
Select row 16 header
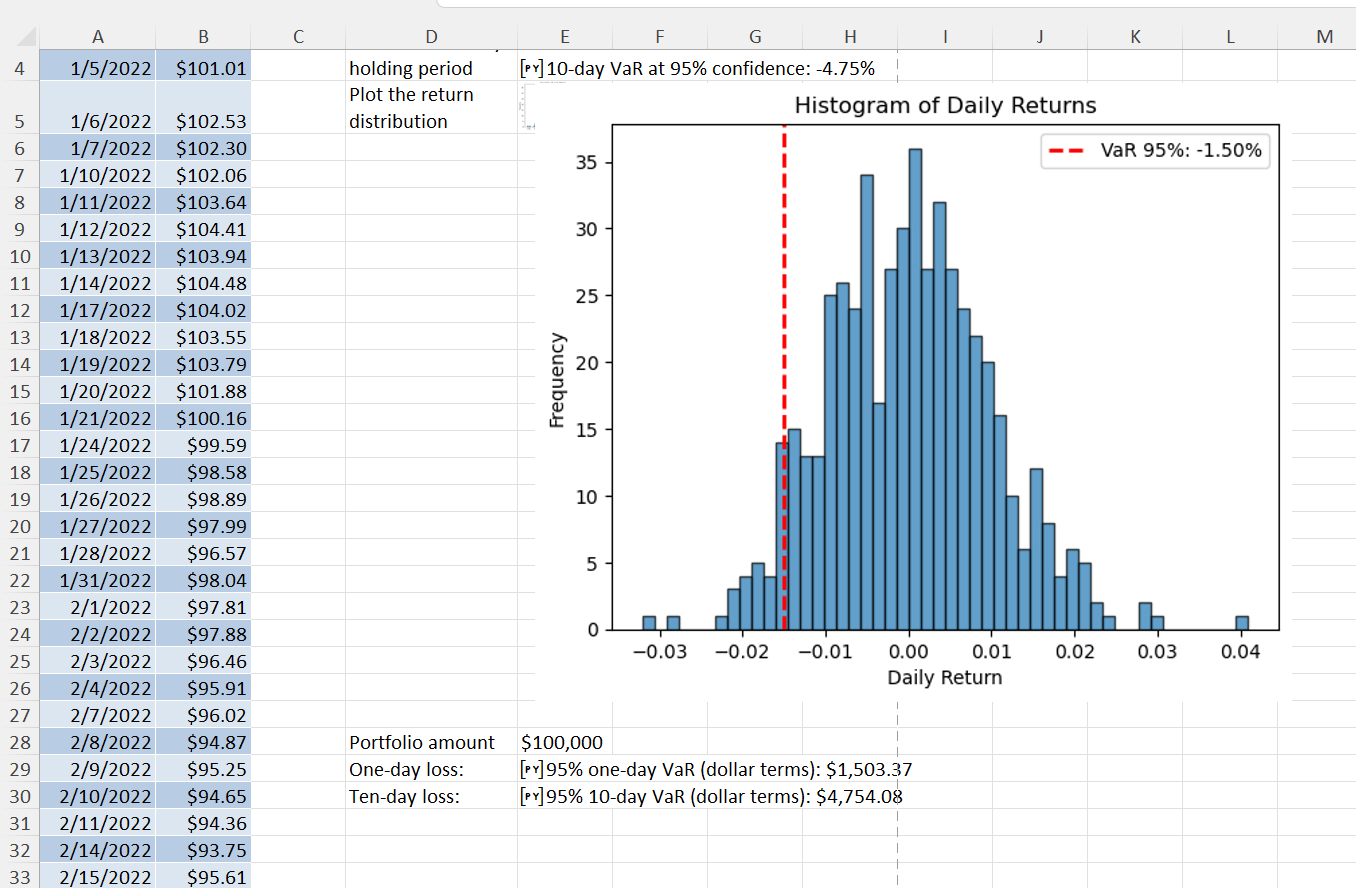21,418
